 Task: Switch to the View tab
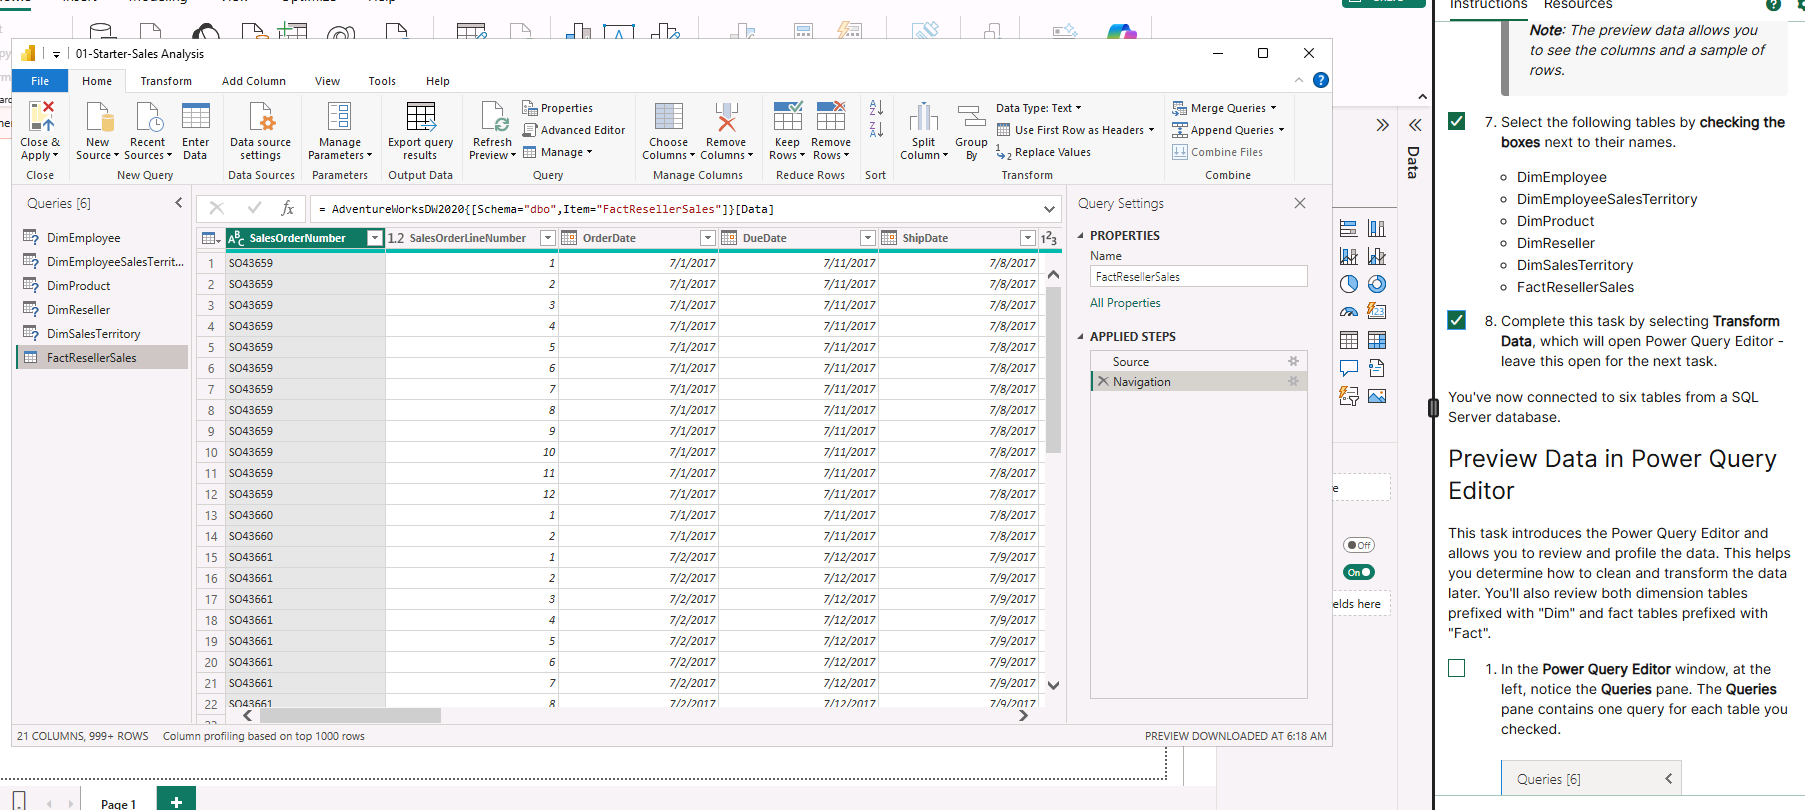click(x=327, y=81)
